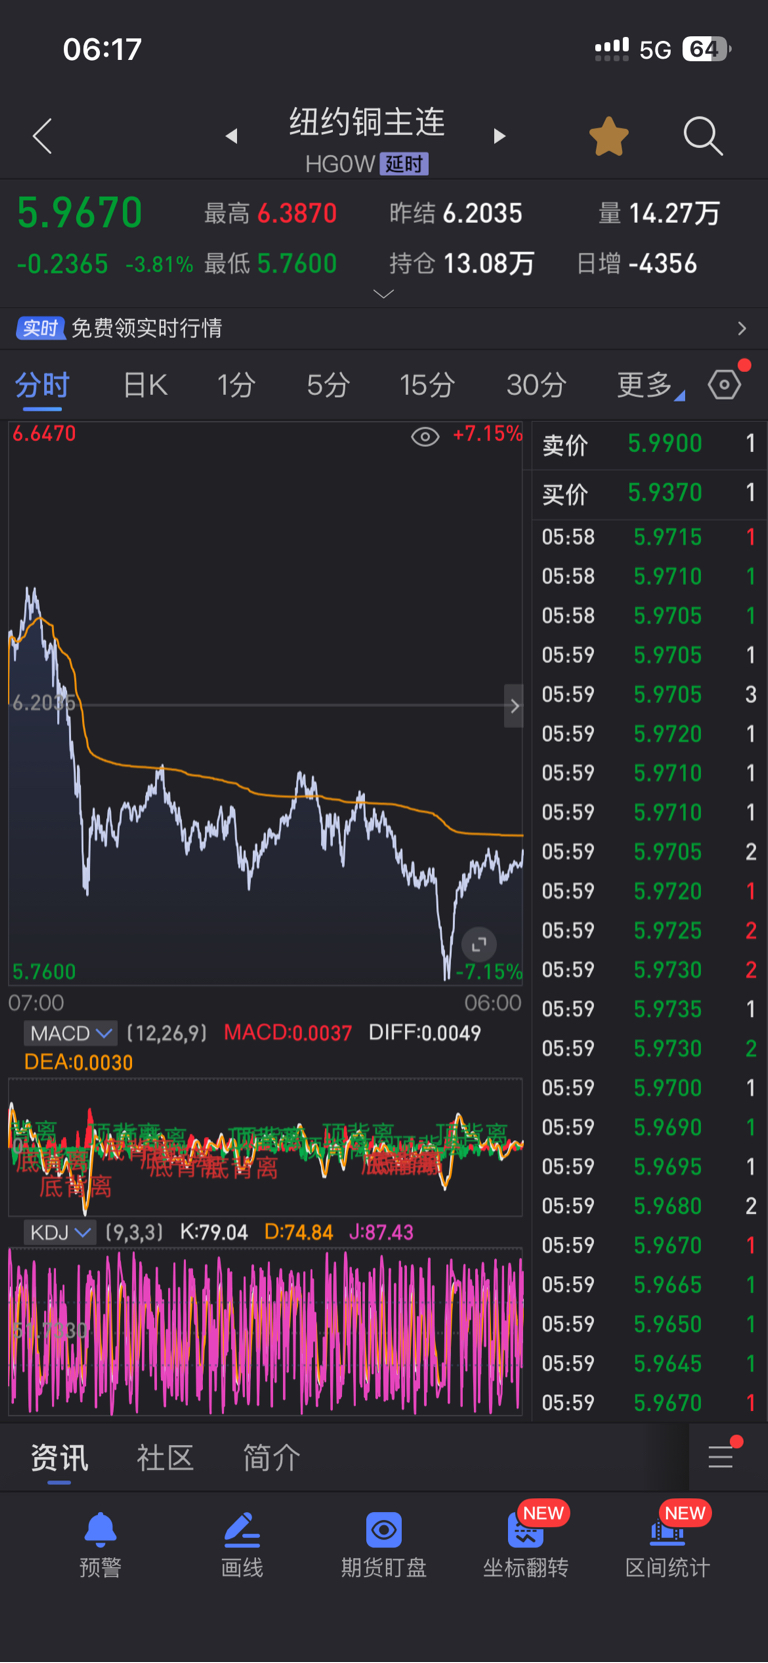Tap the 最低 5.7600 value
768x1663 pixels.
[x=270, y=264]
